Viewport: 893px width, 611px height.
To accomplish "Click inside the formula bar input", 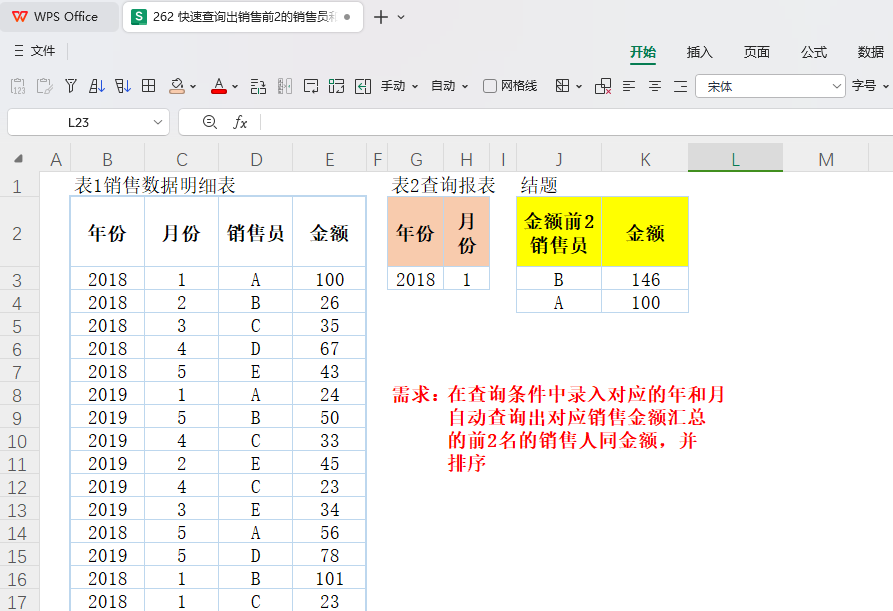I will coord(576,122).
